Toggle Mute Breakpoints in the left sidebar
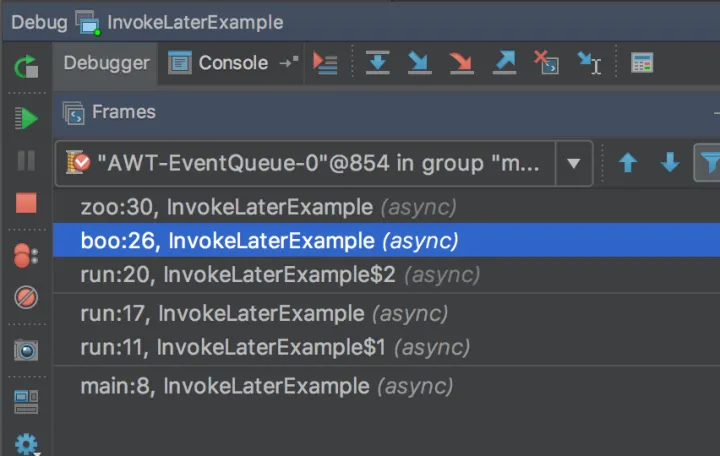Screen dimensions: 720x456 coord(25,298)
